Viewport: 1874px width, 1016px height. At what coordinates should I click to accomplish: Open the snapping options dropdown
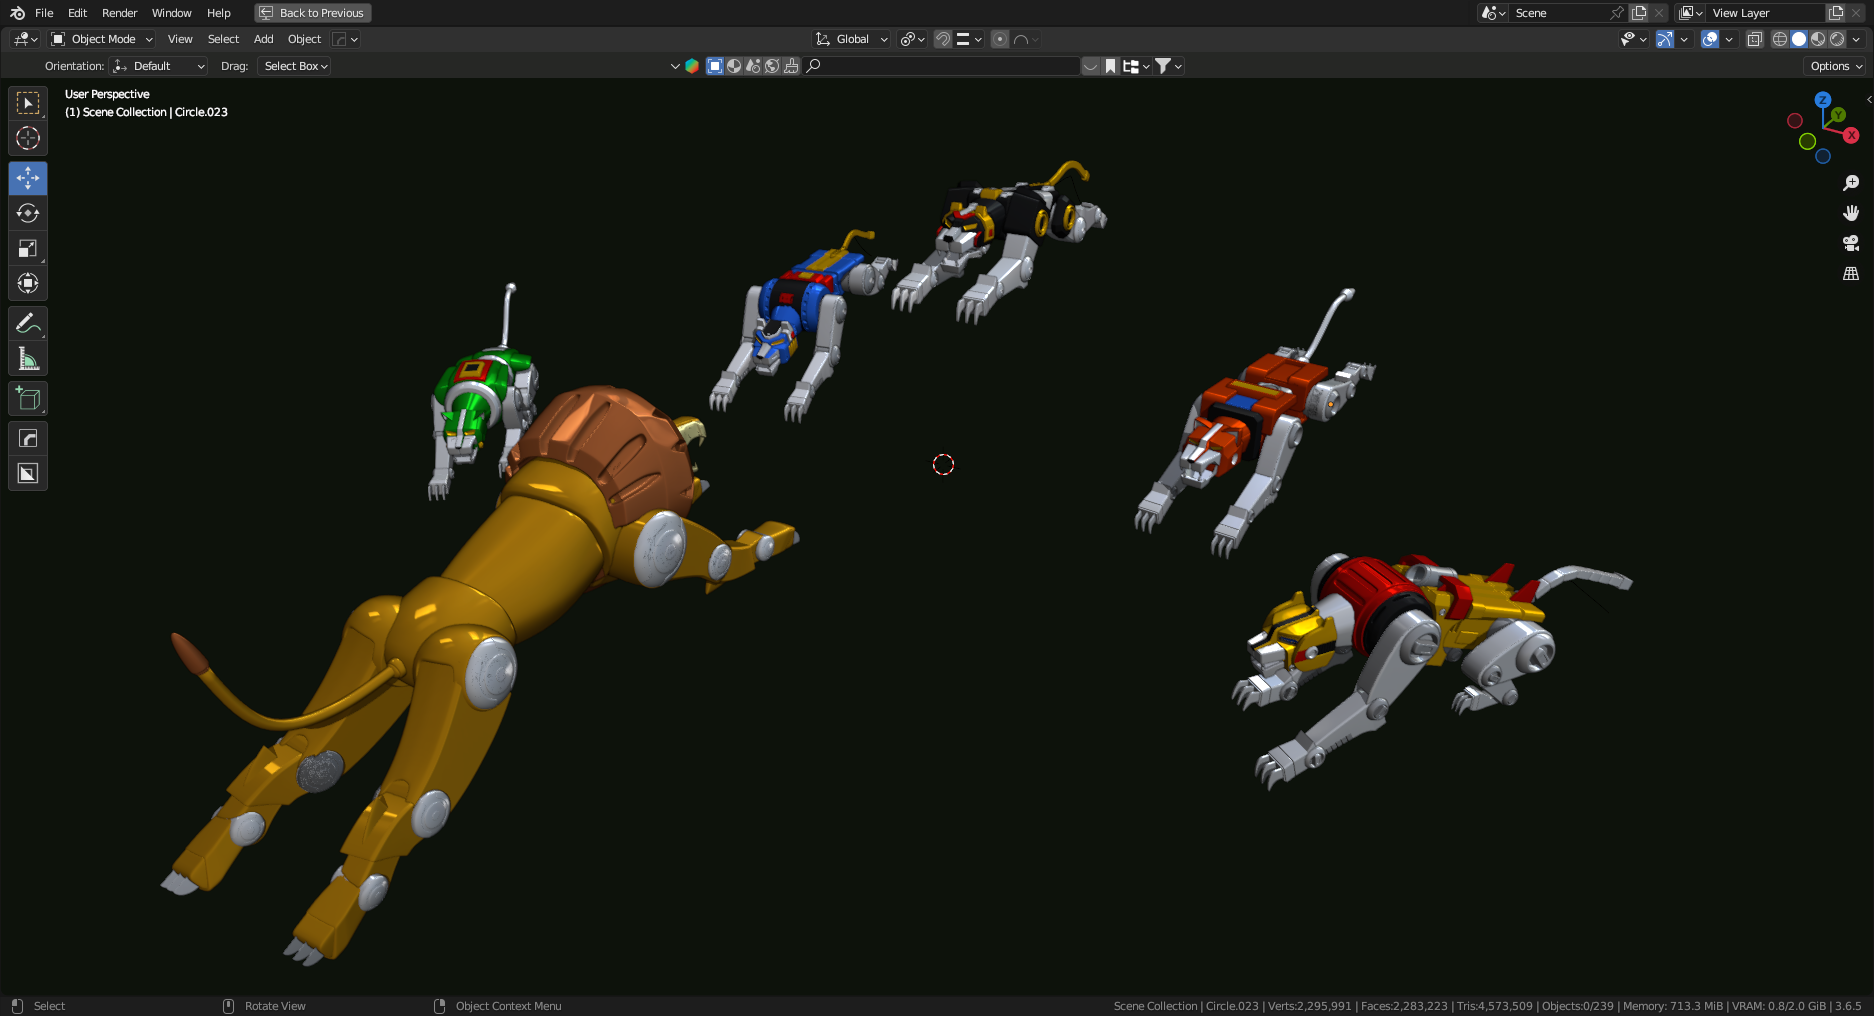click(969, 39)
